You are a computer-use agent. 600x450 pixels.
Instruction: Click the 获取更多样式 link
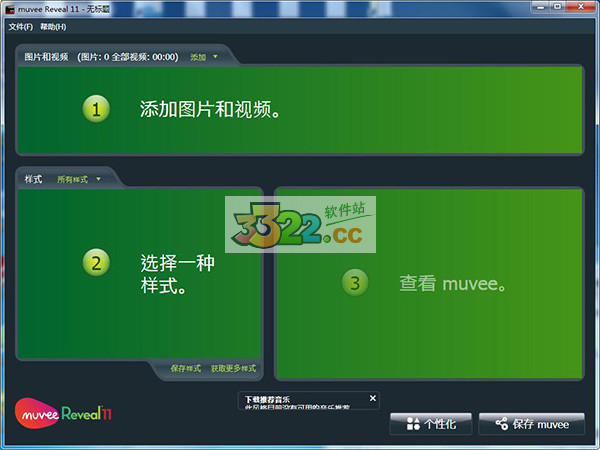233,368
